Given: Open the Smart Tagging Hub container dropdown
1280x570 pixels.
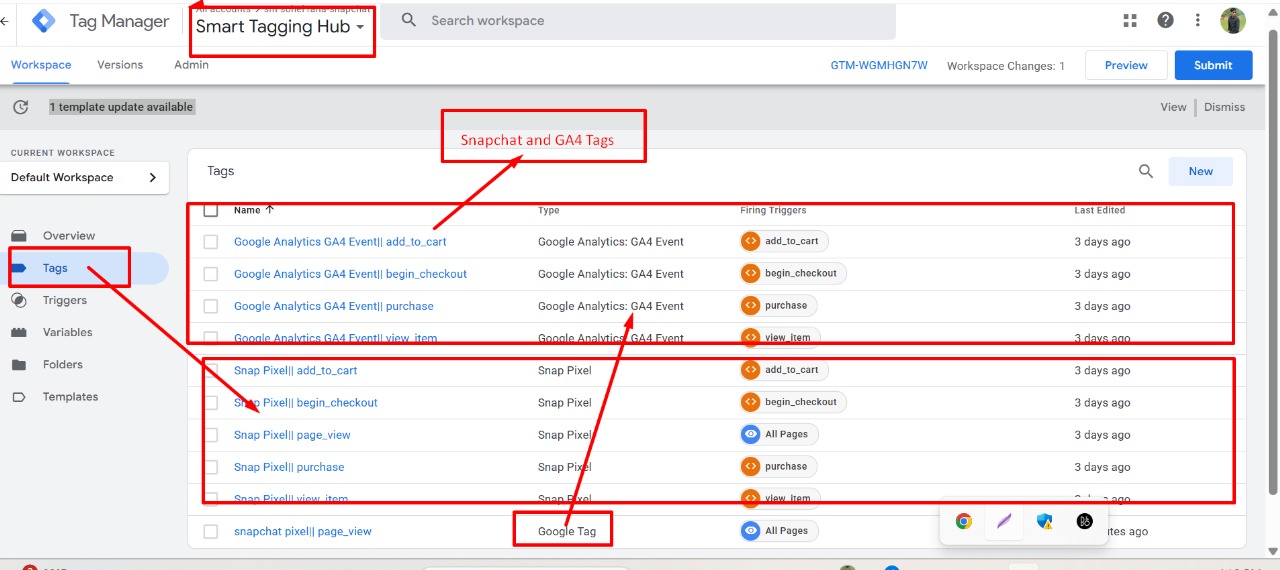Looking at the screenshot, I should coord(280,27).
